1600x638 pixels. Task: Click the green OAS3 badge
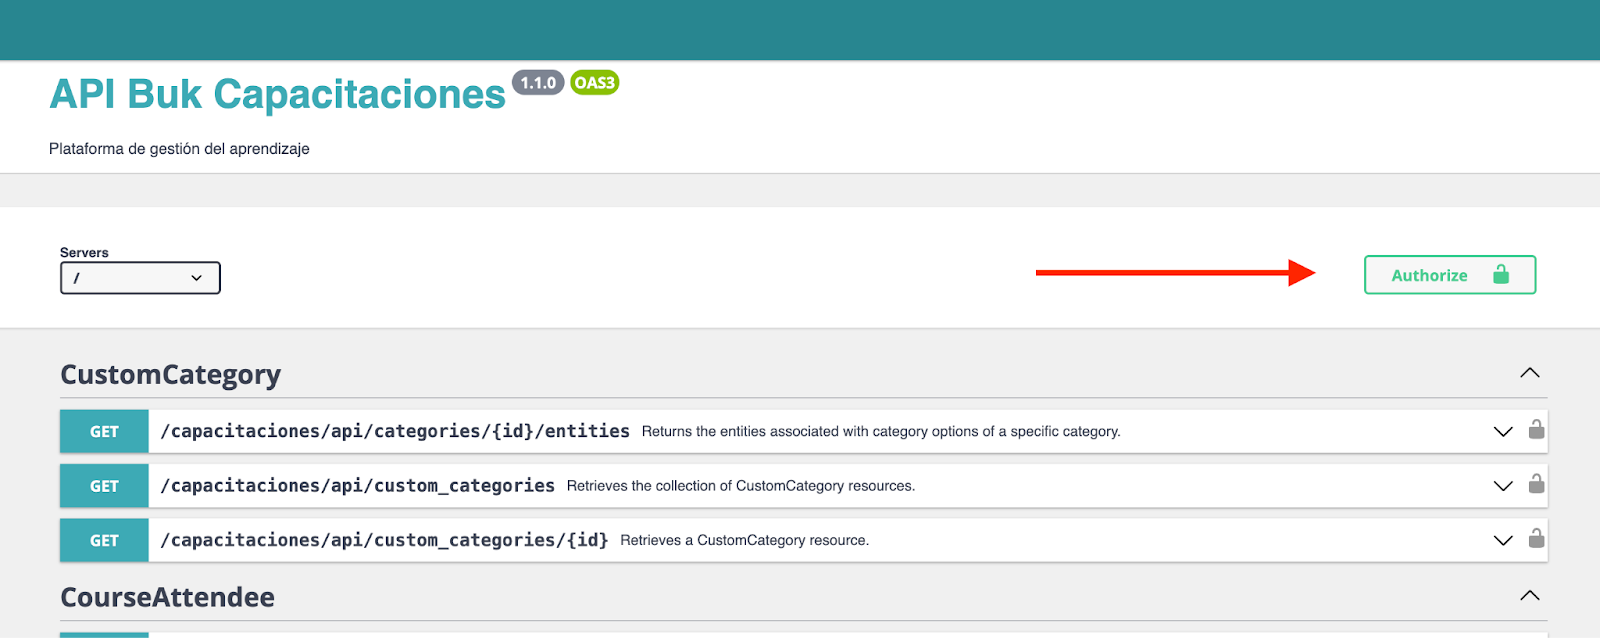pos(594,83)
